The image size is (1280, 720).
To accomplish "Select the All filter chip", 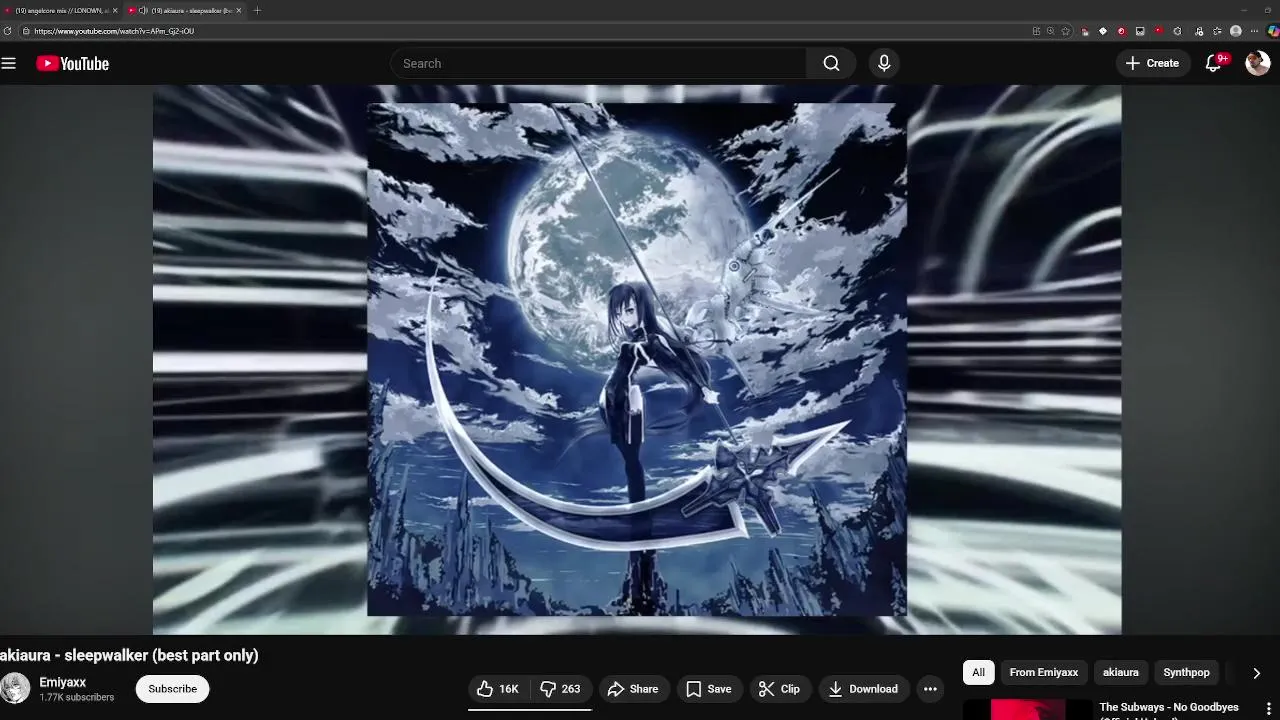I will click(978, 672).
